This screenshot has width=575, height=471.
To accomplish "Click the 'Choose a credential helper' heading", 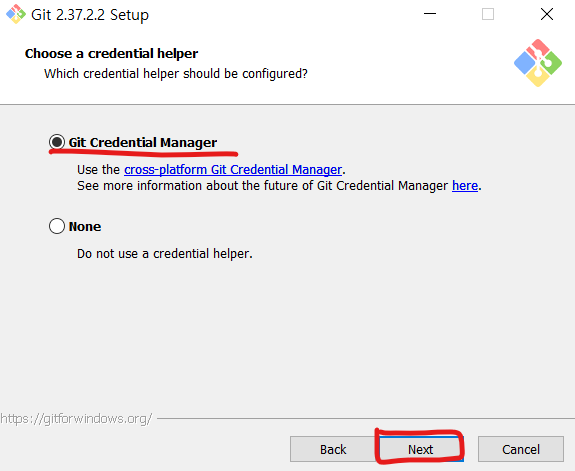I will pyautogui.click(x=111, y=54).
